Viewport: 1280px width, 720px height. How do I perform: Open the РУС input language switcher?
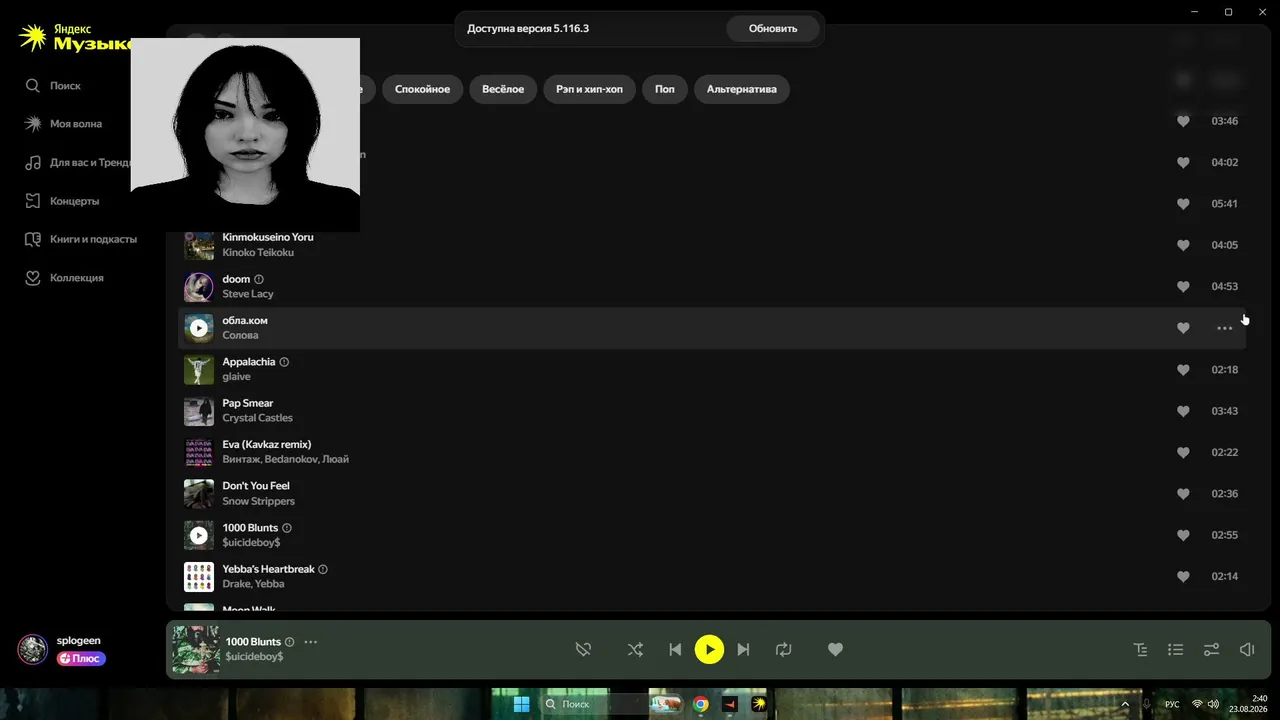(x=1172, y=704)
